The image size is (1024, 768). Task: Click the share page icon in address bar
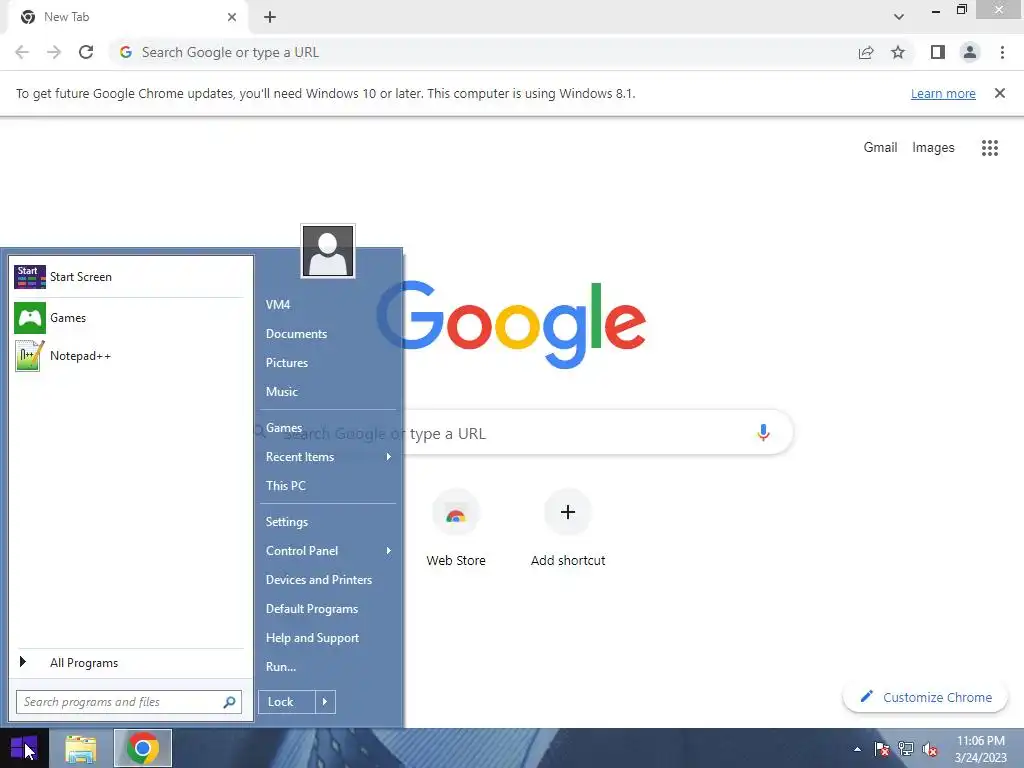coord(866,52)
